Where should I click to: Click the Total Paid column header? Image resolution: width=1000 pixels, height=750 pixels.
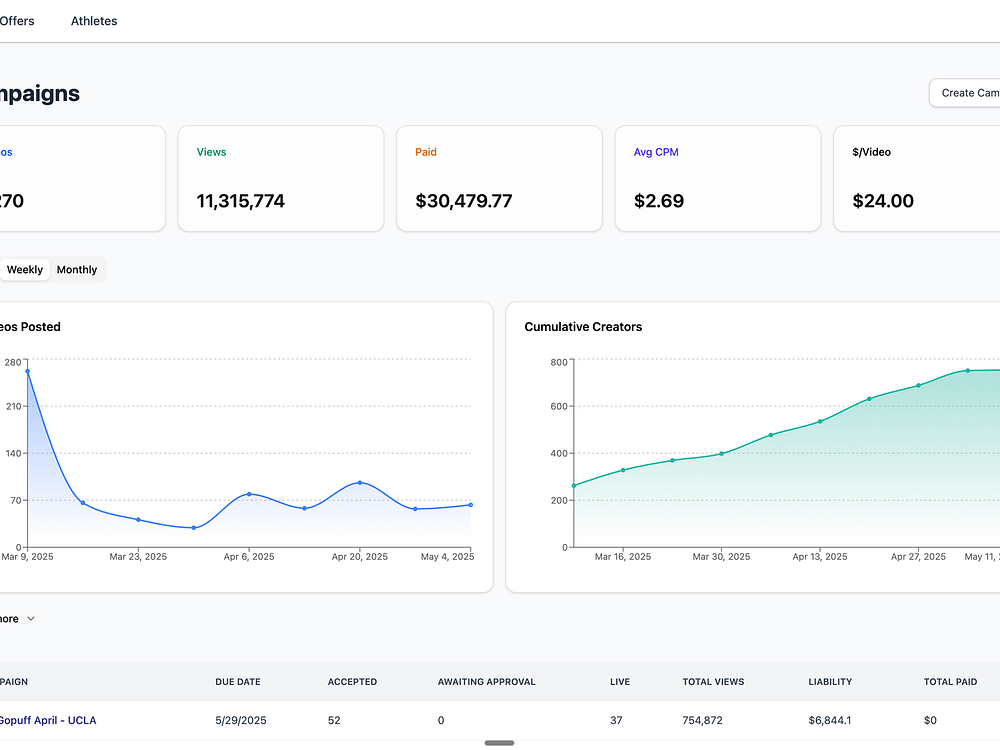950,682
